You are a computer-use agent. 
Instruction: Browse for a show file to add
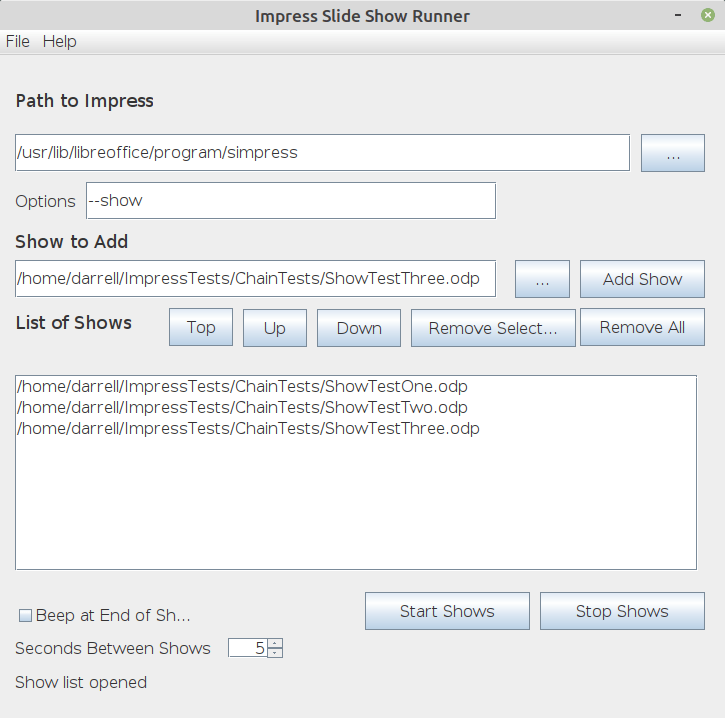542,279
